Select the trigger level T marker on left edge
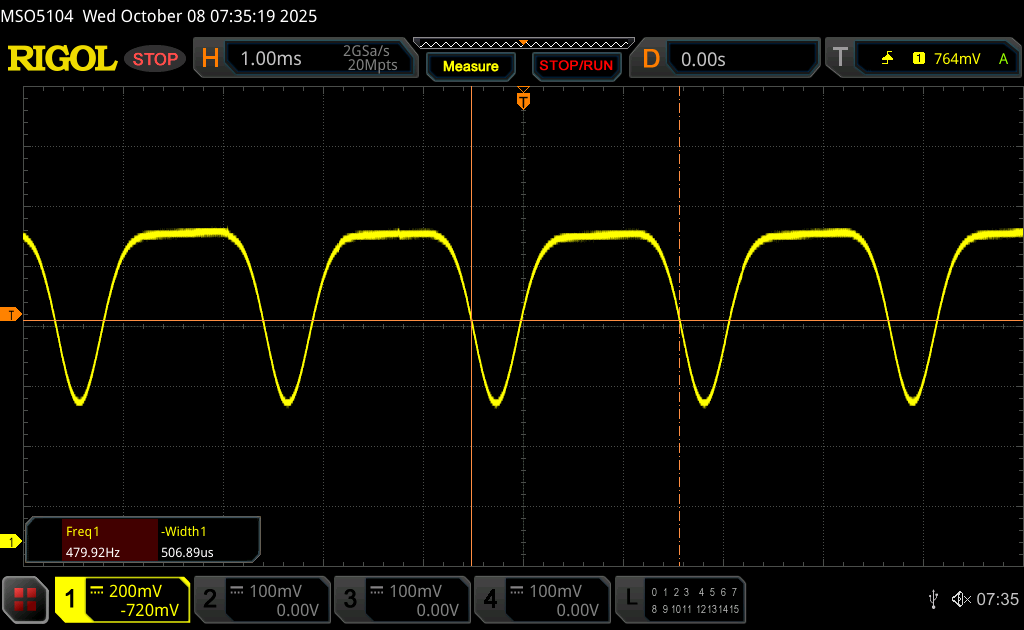 pyautogui.click(x=11, y=315)
